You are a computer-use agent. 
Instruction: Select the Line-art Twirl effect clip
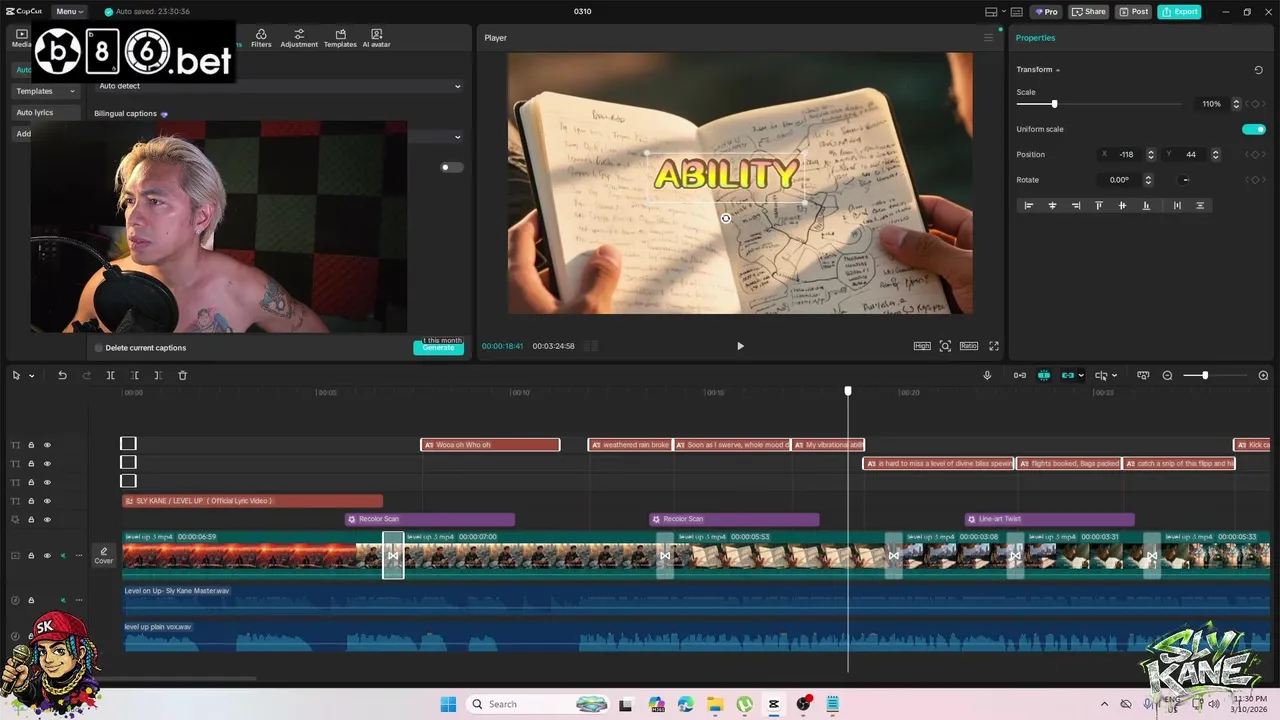click(x=1049, y=519)
